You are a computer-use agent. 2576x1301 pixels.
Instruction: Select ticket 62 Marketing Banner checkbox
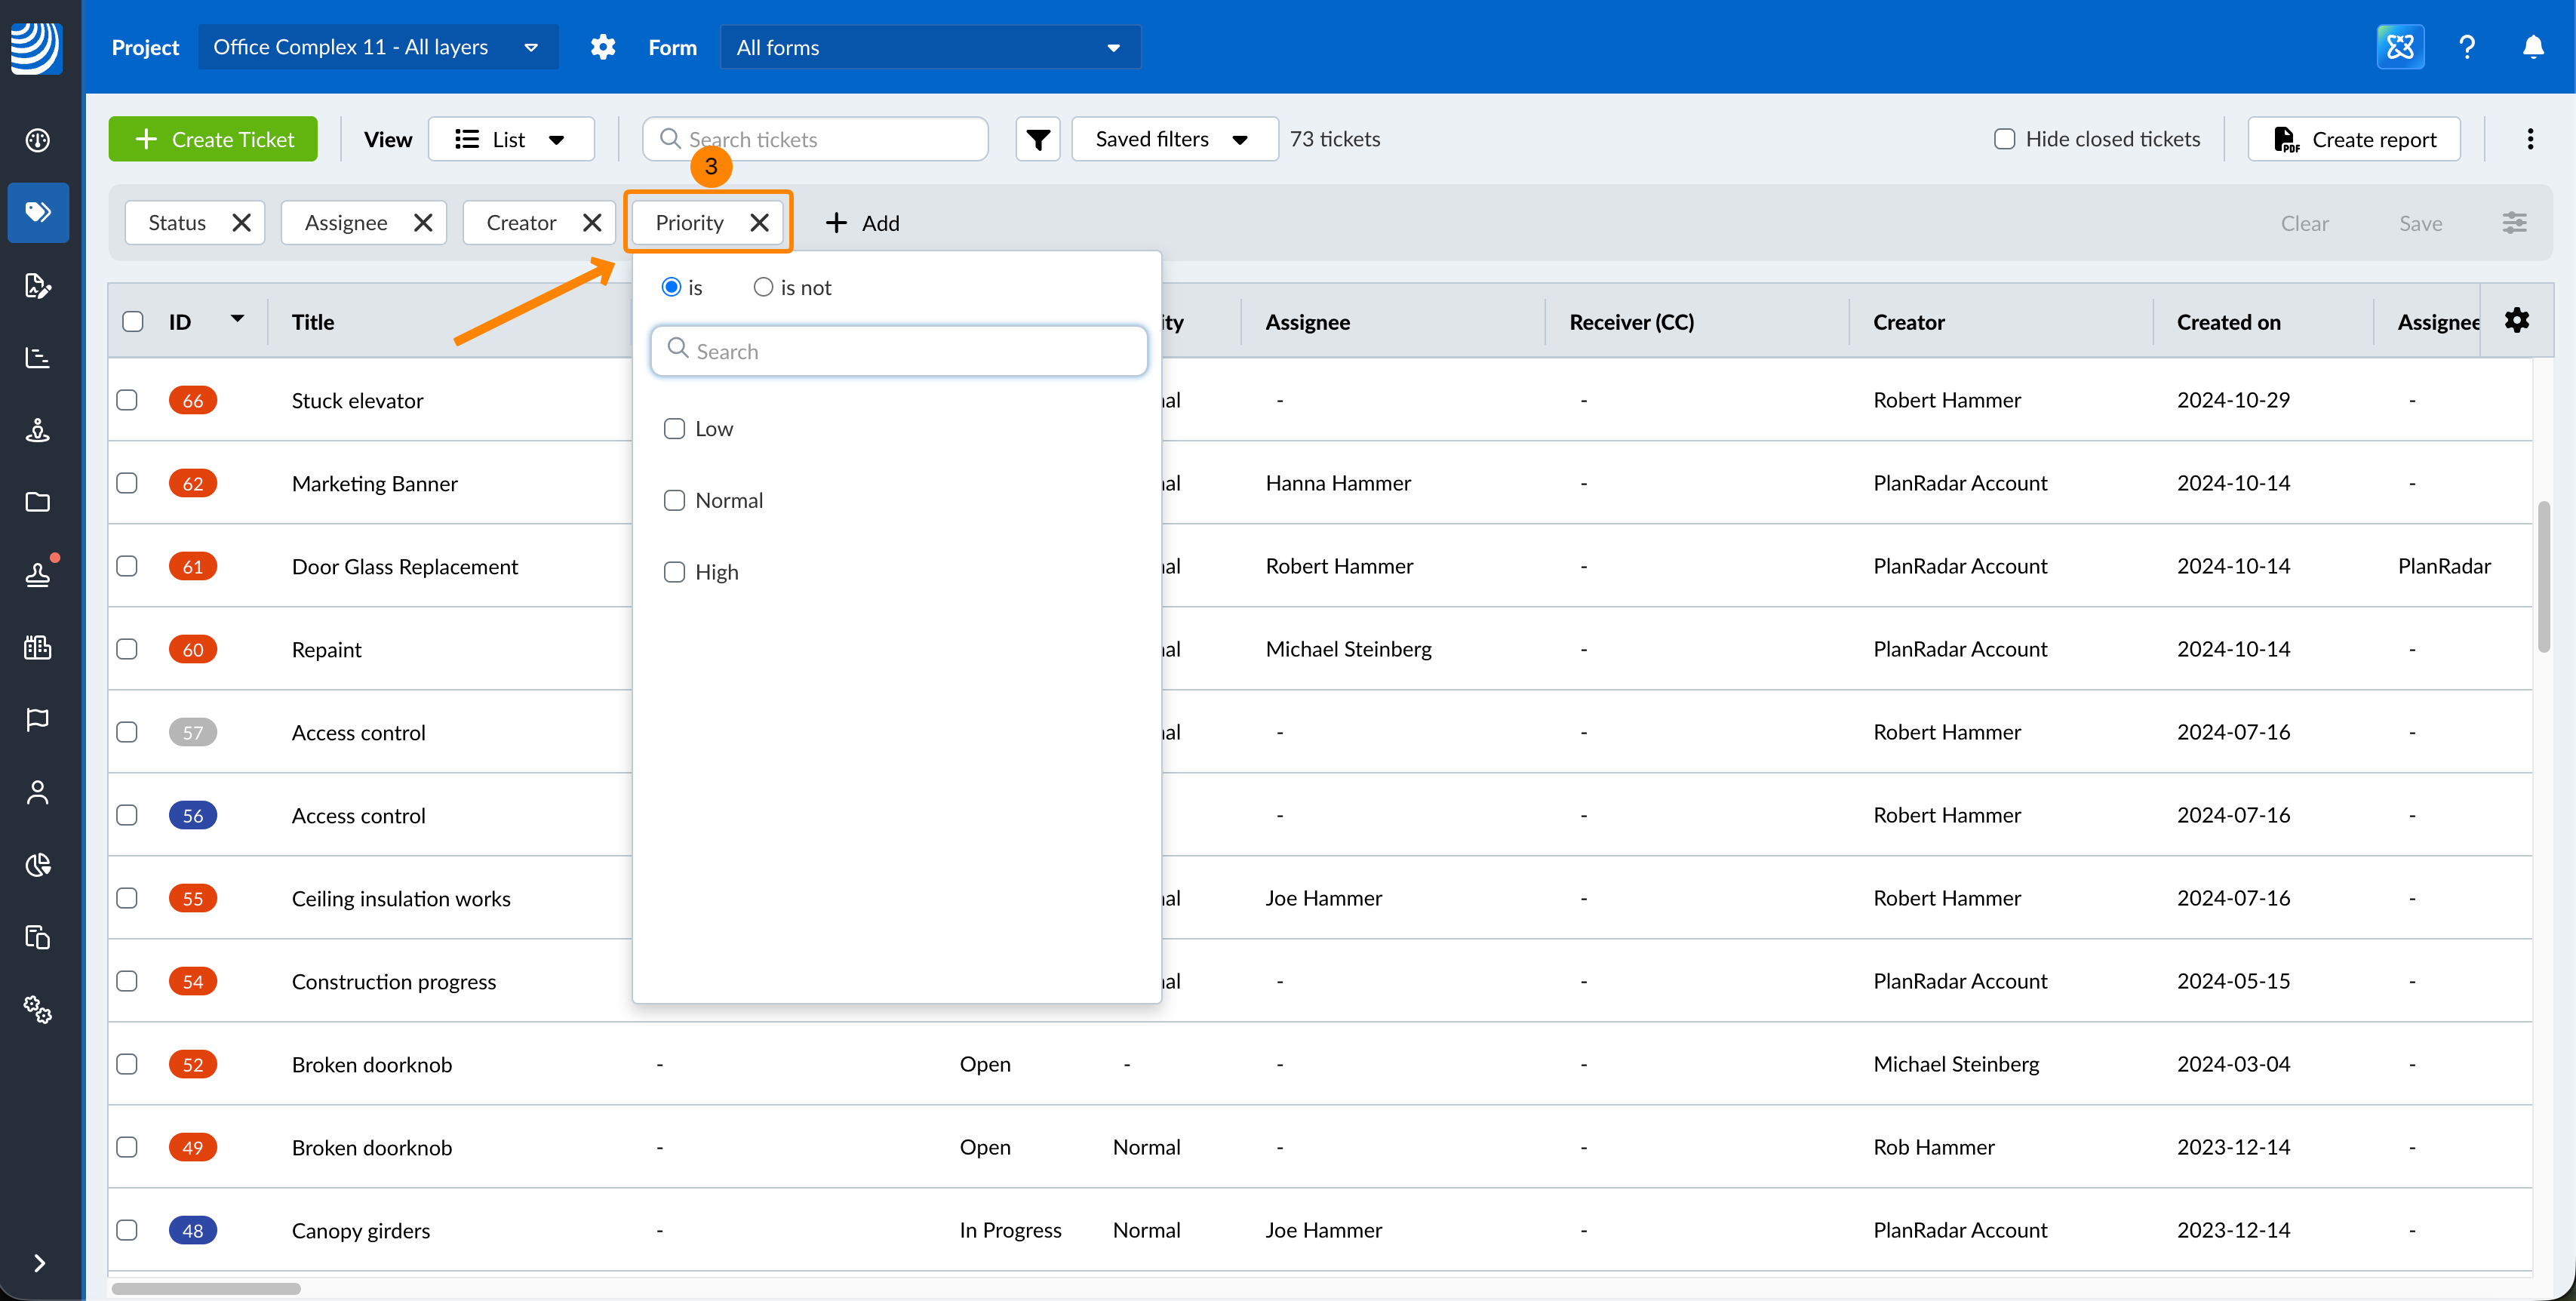[x=127, y=483]
